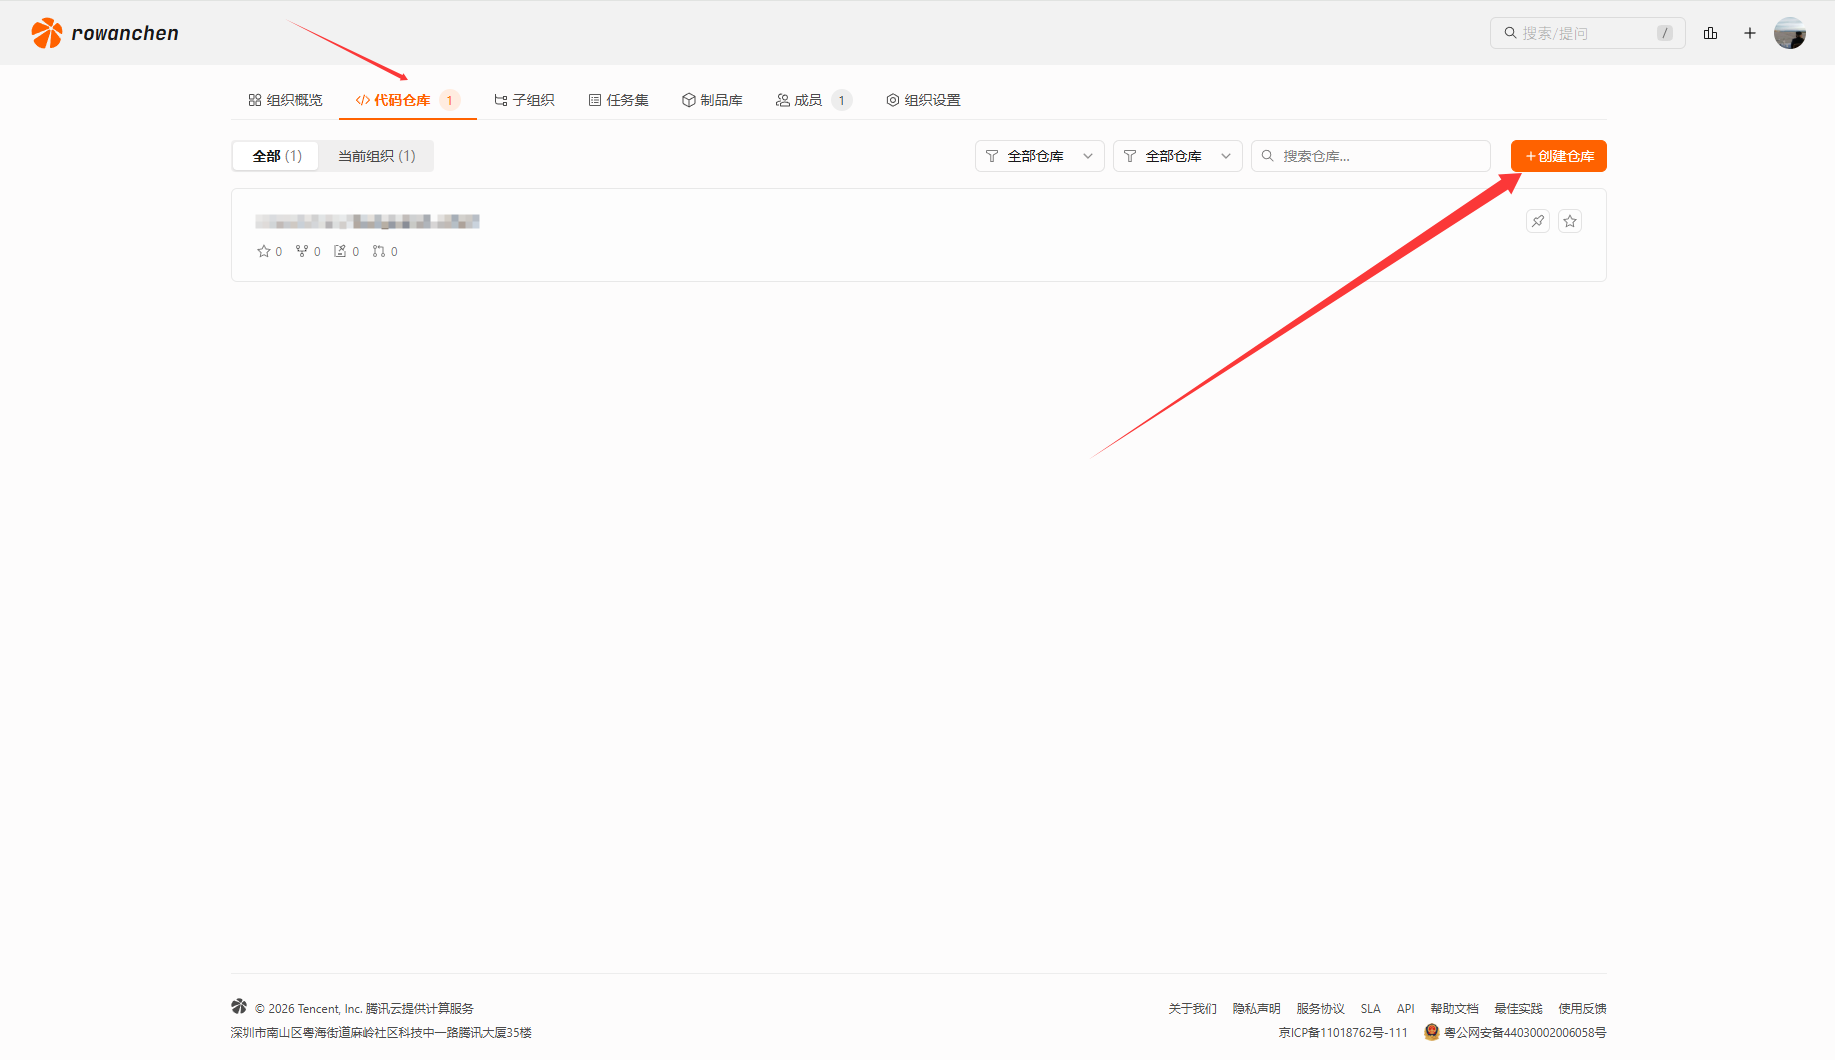Screen dimensions: 1835x1060
Task: Open the 组织设置 tab
Action: (923, 100)
